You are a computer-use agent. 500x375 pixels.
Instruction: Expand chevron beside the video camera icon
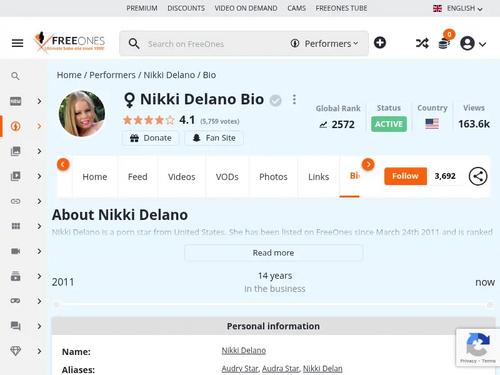39,251
